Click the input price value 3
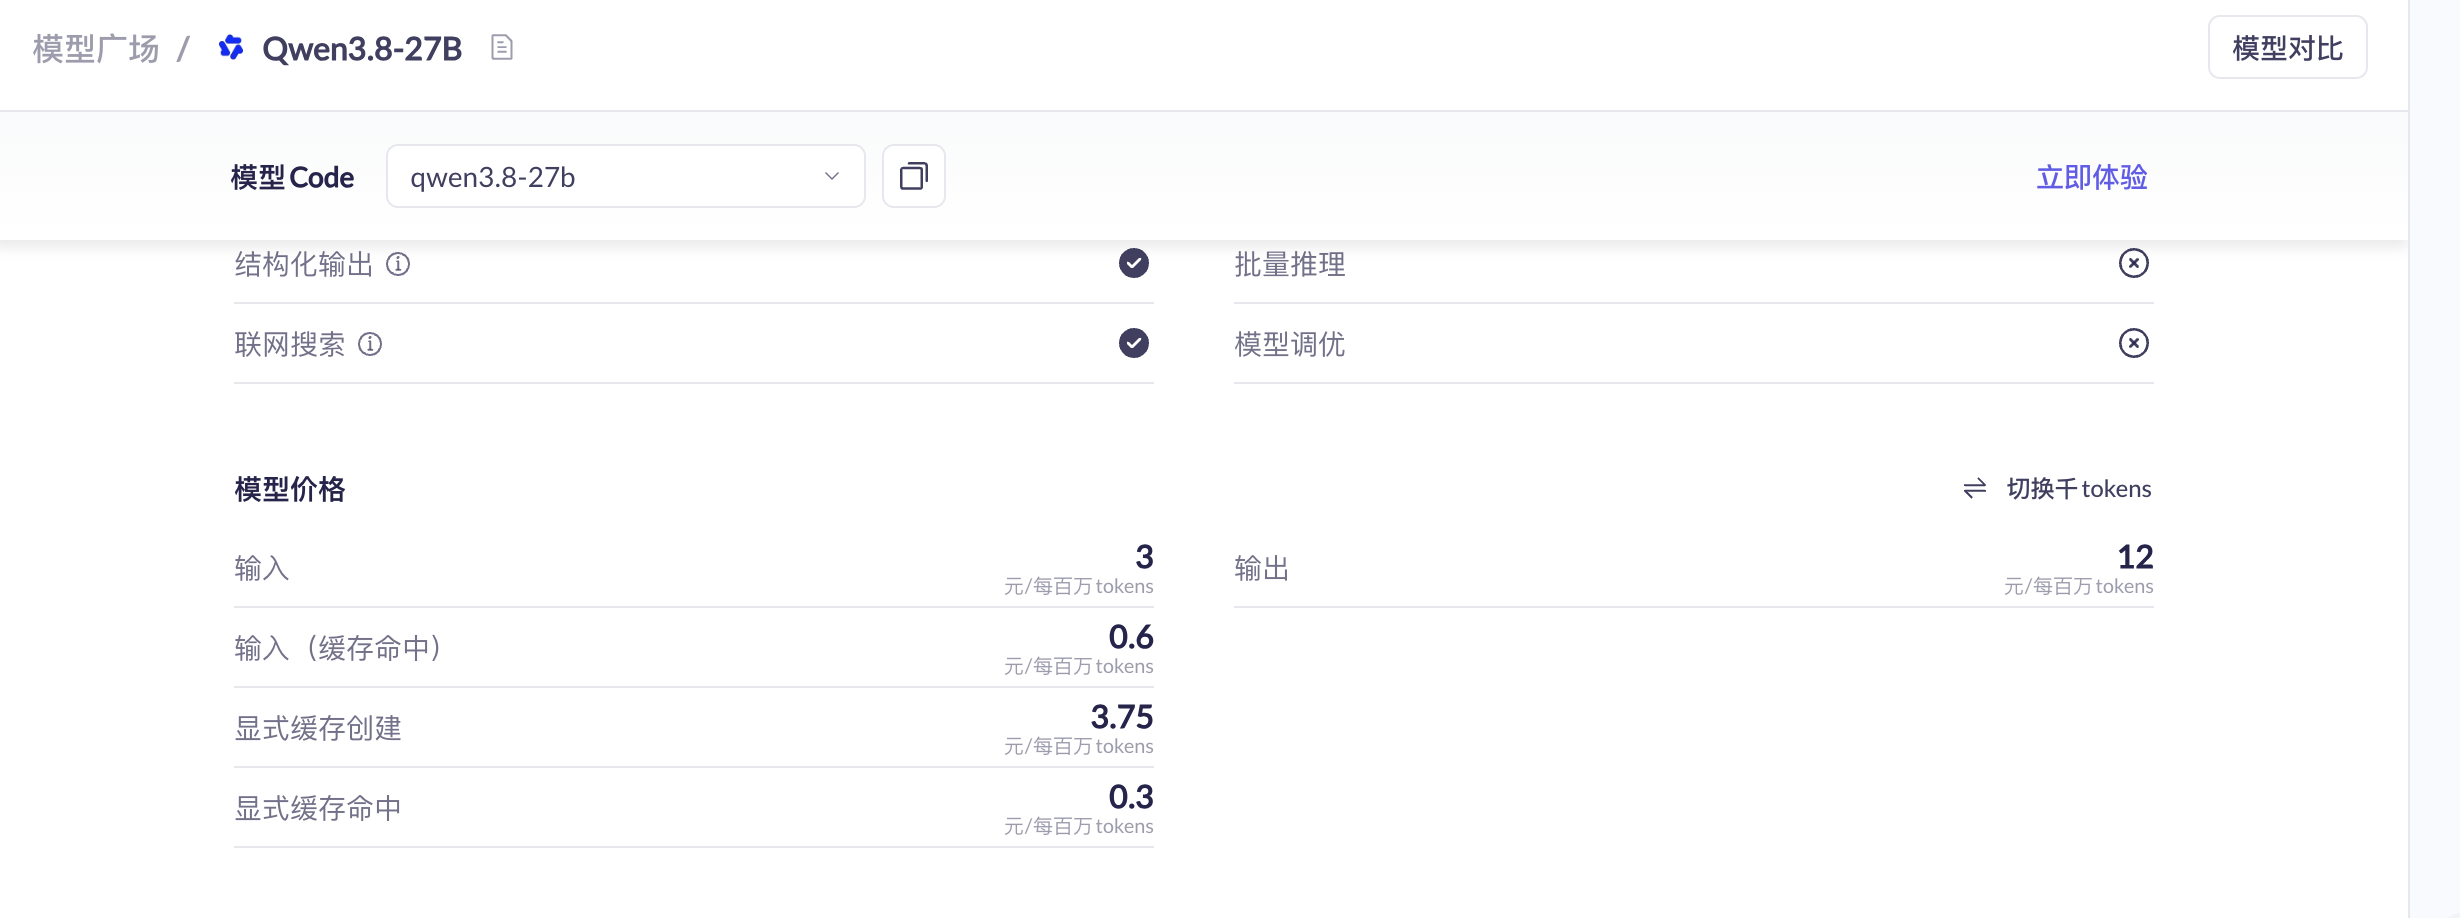Screen dimensions: 2460x918 [1144, 556]
